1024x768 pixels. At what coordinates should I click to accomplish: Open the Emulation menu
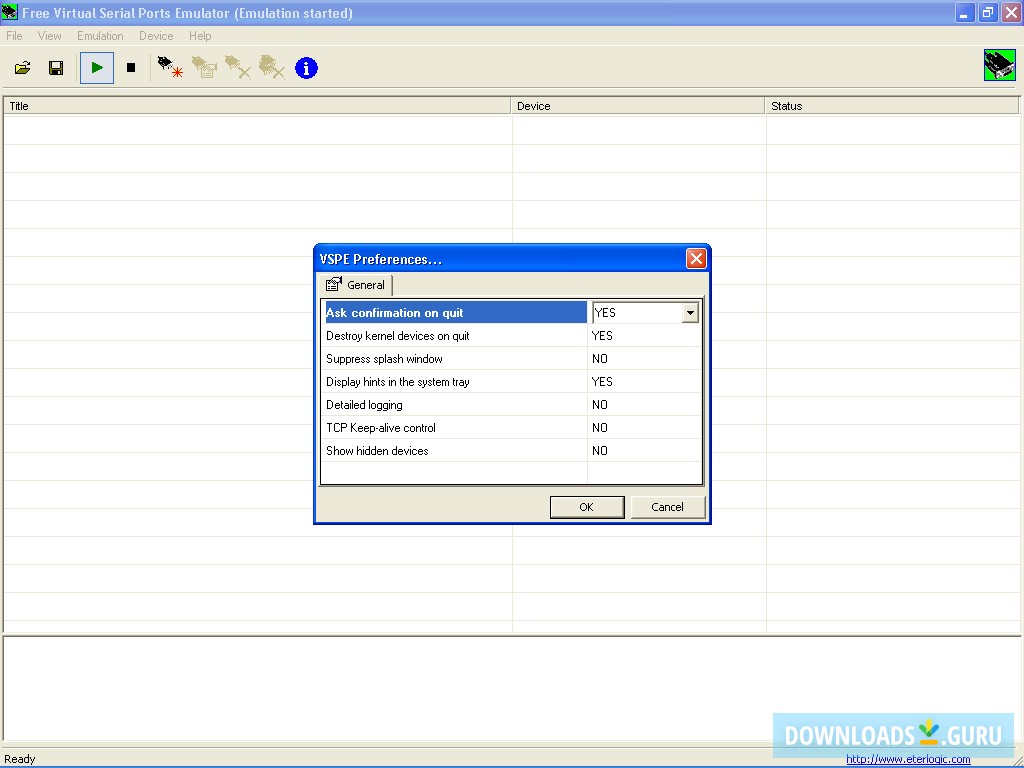point(100,35)
